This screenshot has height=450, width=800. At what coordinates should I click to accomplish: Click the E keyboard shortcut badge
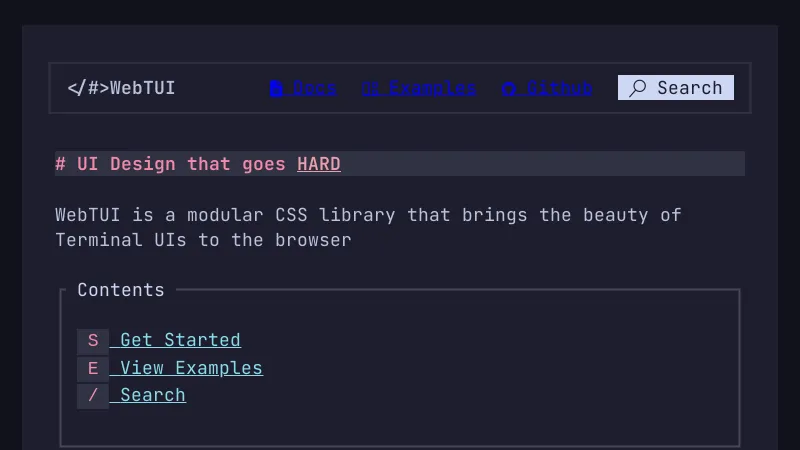(x=93, y=369)
